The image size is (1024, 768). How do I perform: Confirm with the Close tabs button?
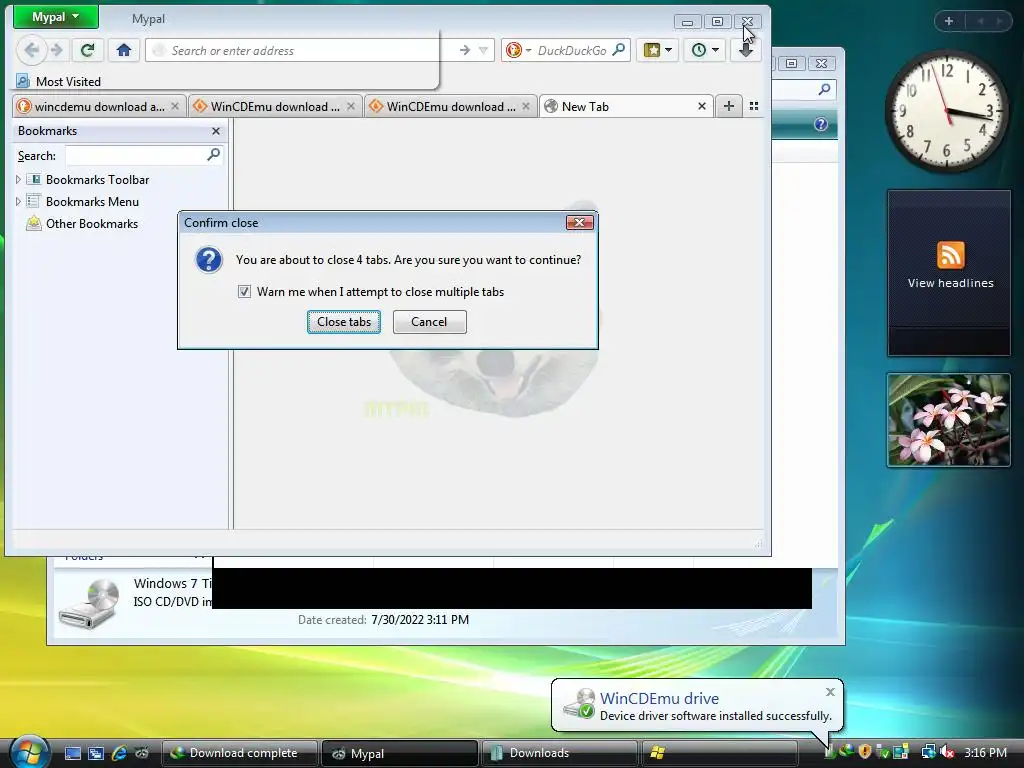(344, 322)
